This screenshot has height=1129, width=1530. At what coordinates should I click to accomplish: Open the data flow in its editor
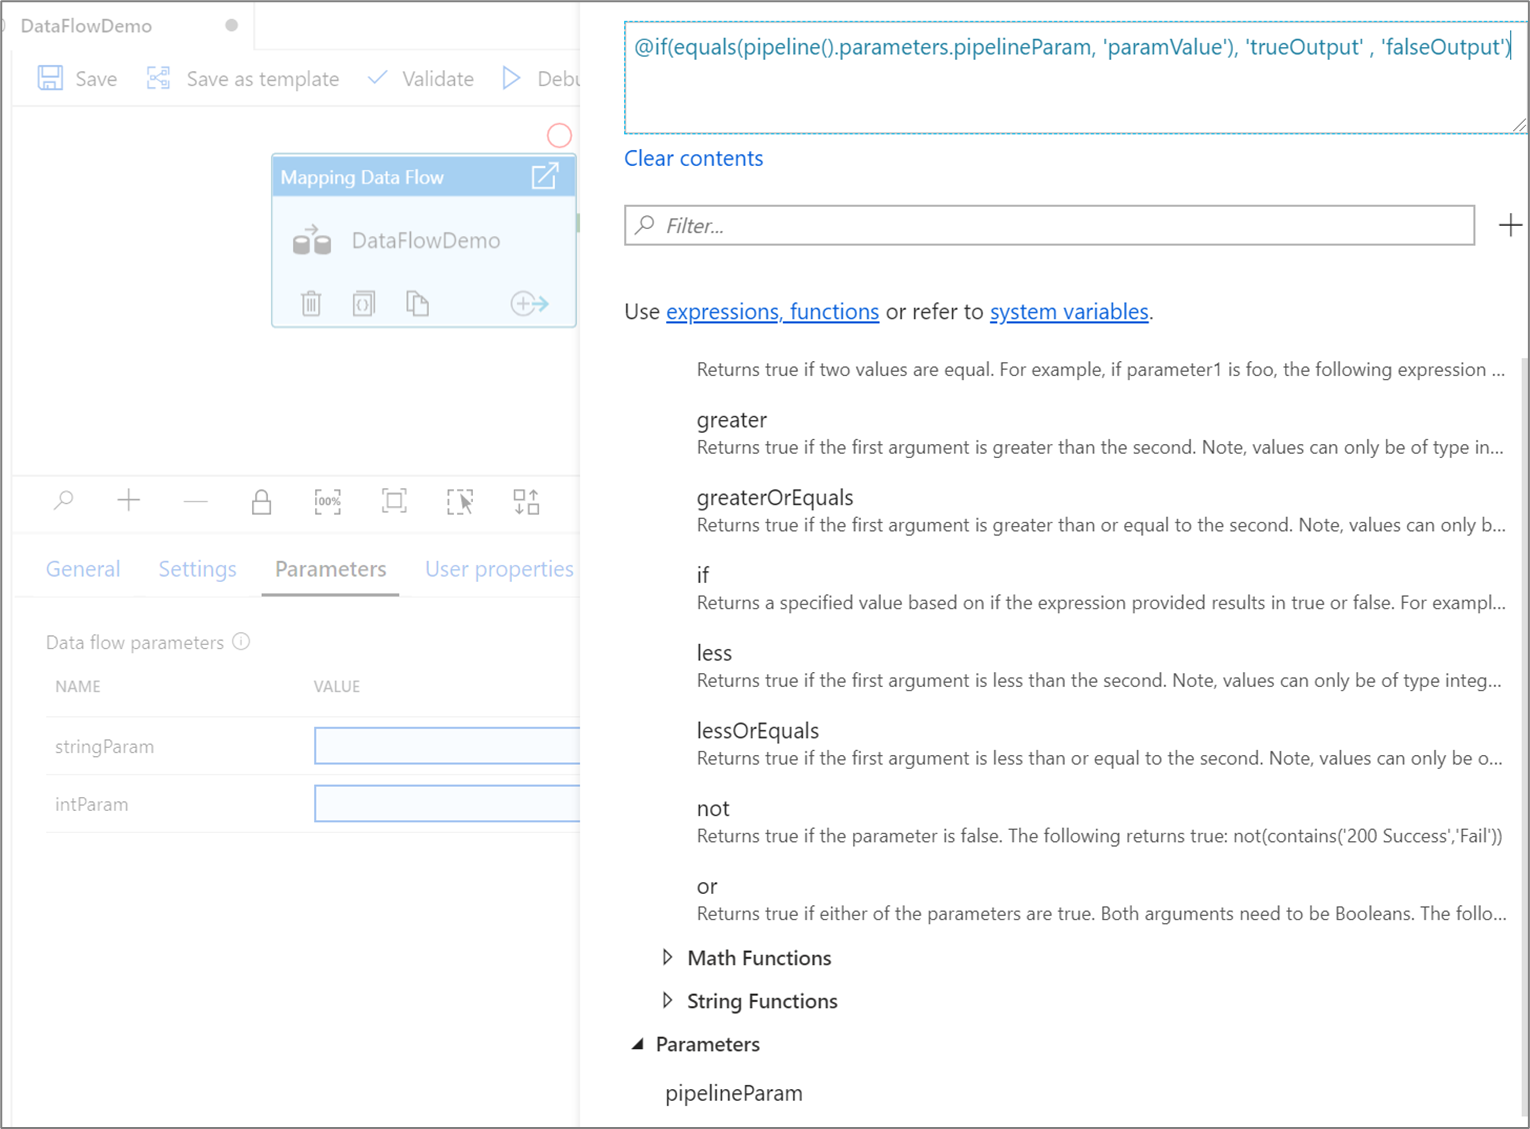click(544, 175)
